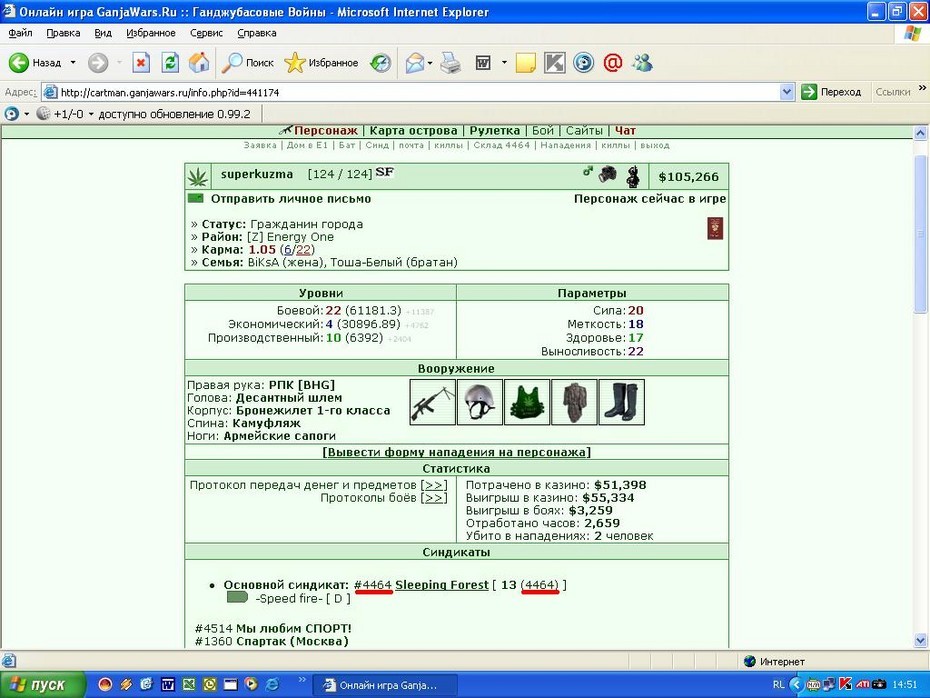This screenshot has width=930, height=698.
Task: Click the RPK machine gun item image
Action: tap(432, 402)
